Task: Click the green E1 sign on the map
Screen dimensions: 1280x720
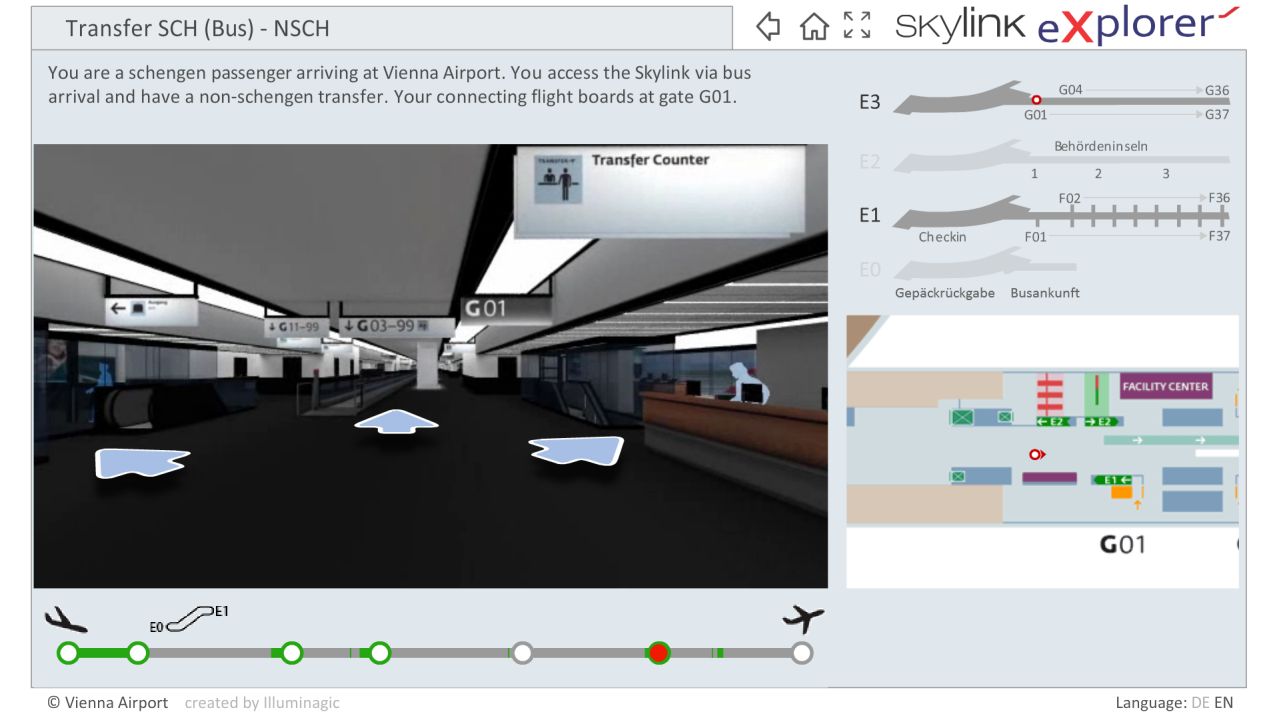Action: tap(1110, 480)
